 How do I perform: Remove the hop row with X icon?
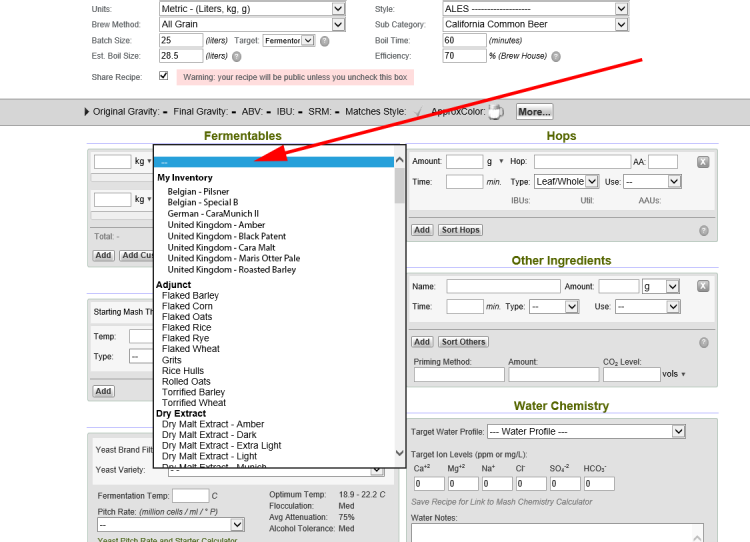703,162
